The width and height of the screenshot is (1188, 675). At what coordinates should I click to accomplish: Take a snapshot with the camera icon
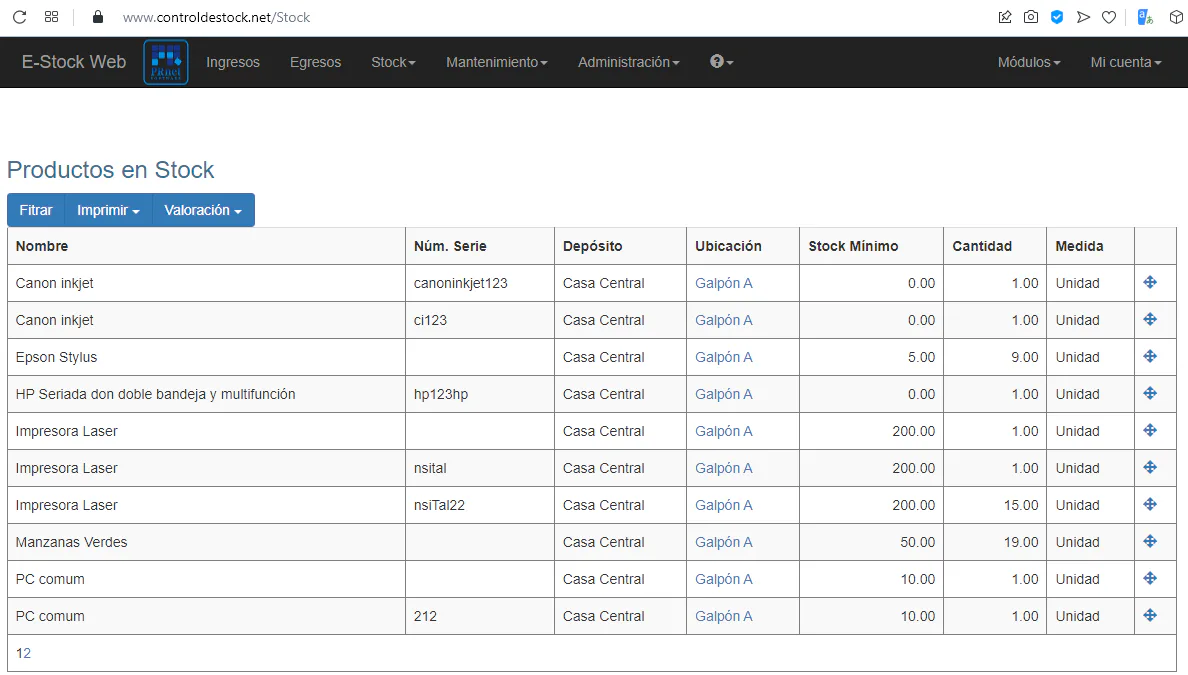pos(1030,17)
